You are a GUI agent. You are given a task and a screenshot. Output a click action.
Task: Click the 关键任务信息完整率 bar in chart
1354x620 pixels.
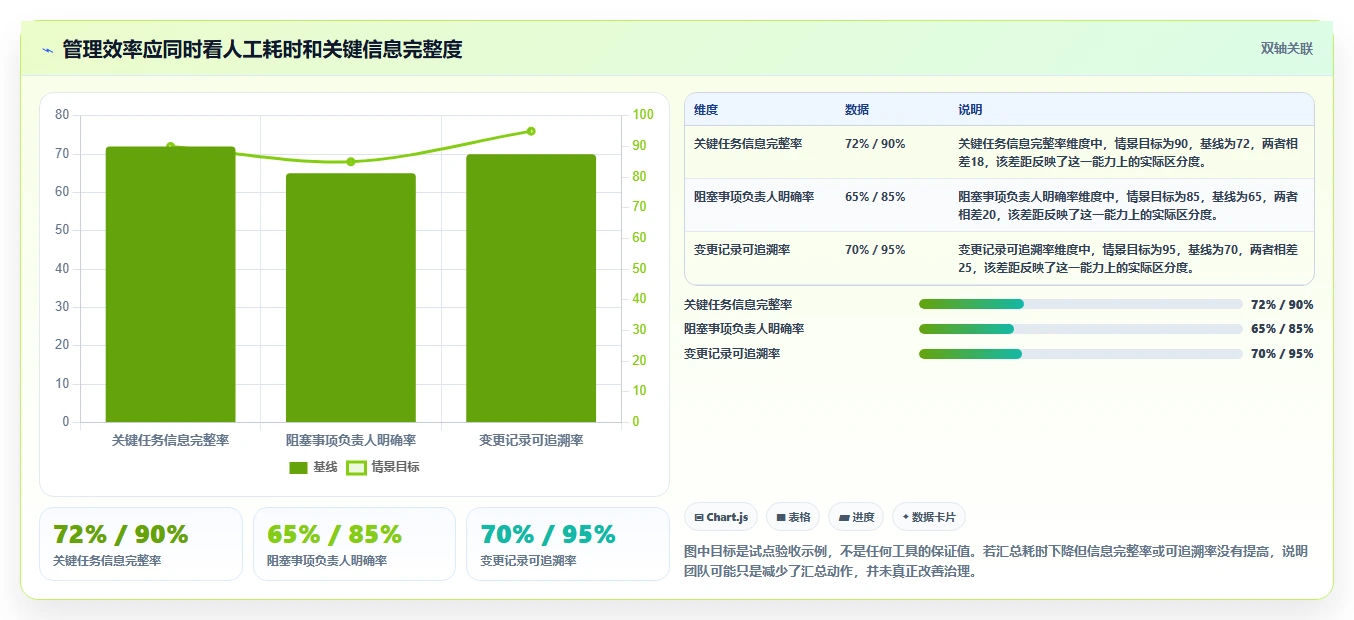pyautogui.click(x=171, y=284)
